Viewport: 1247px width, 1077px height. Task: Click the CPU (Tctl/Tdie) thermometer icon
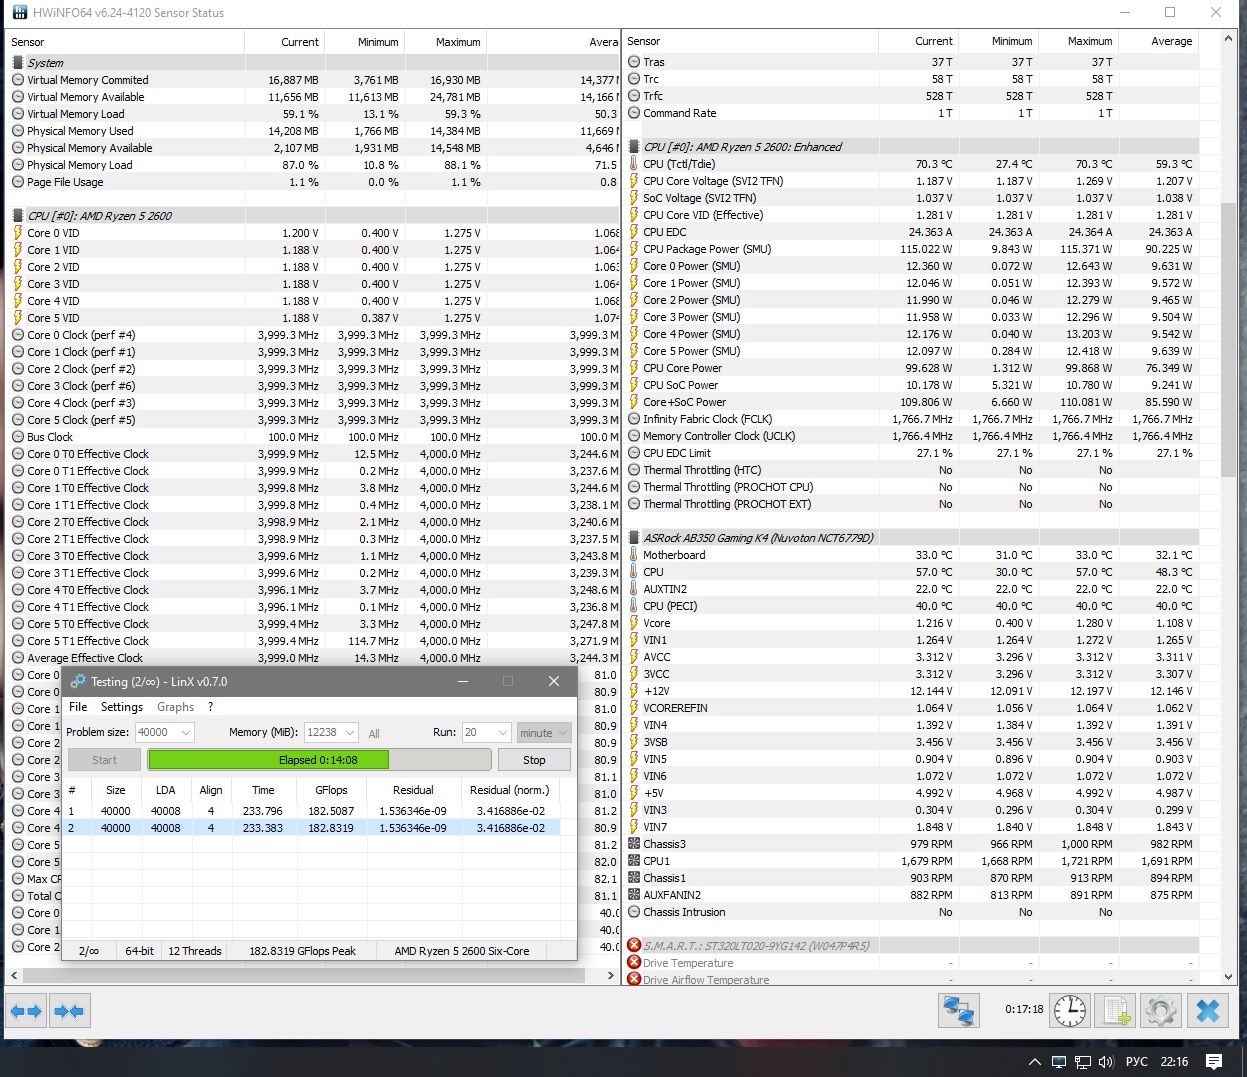pyautogui.click(x=634, y=164)
